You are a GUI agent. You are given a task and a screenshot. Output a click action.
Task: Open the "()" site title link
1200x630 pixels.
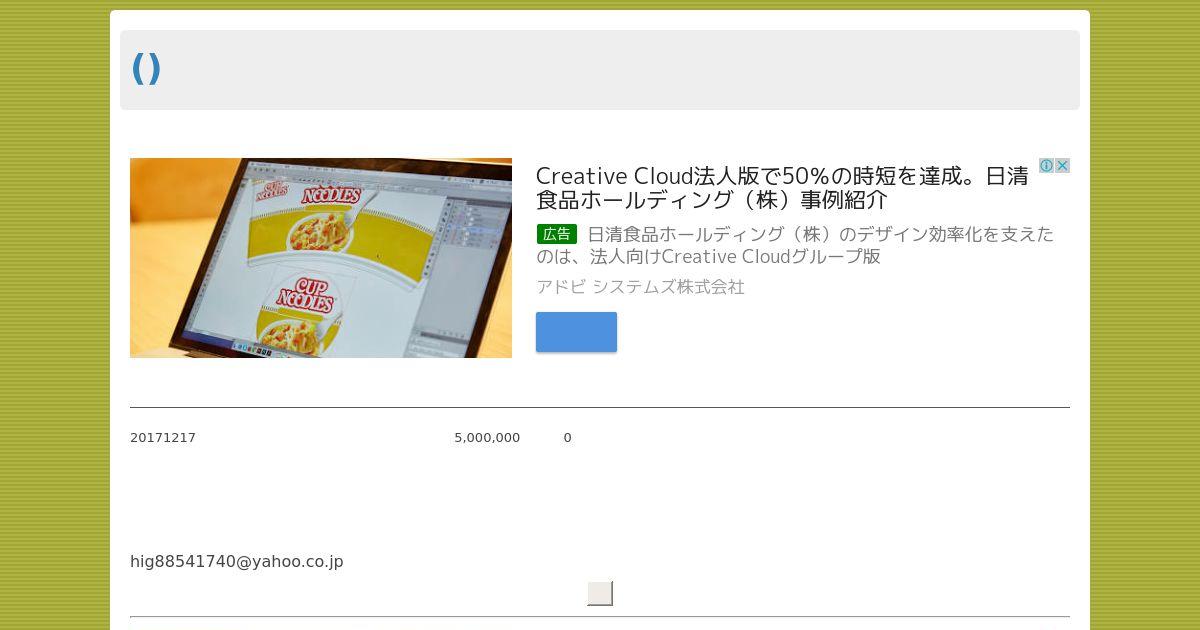146,69
